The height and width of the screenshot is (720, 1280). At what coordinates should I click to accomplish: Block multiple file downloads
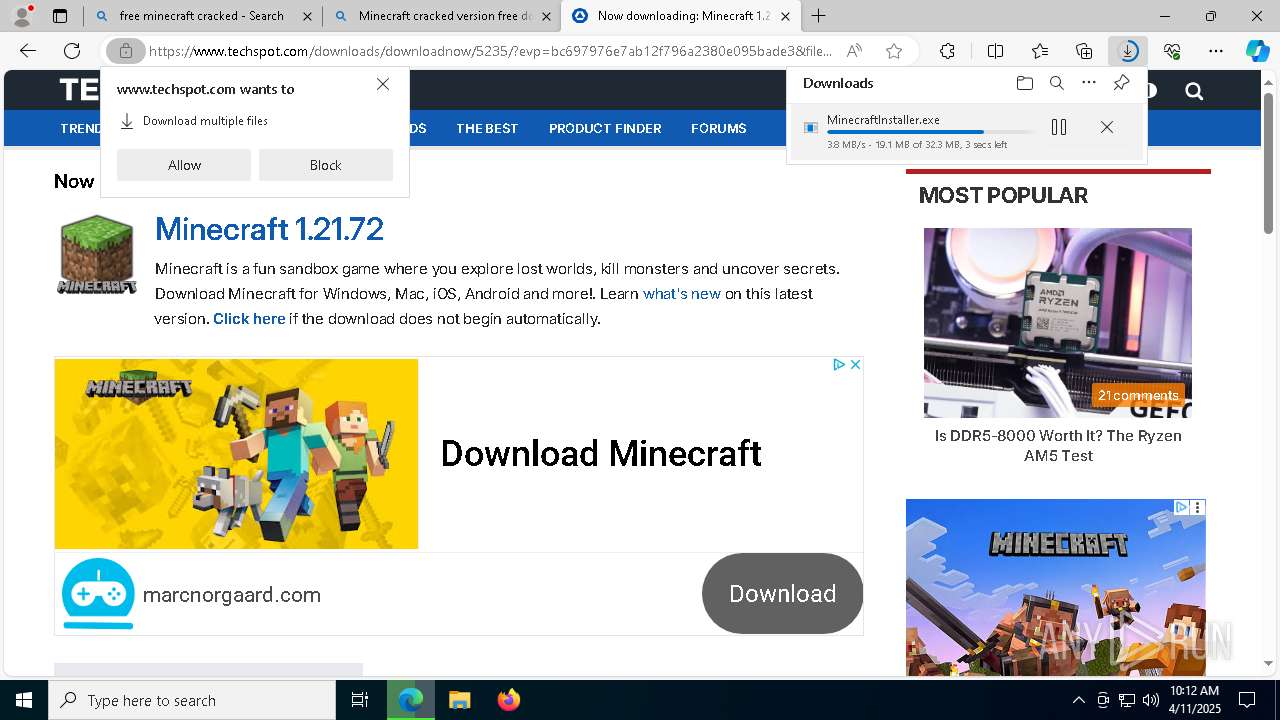coord(326,165)
